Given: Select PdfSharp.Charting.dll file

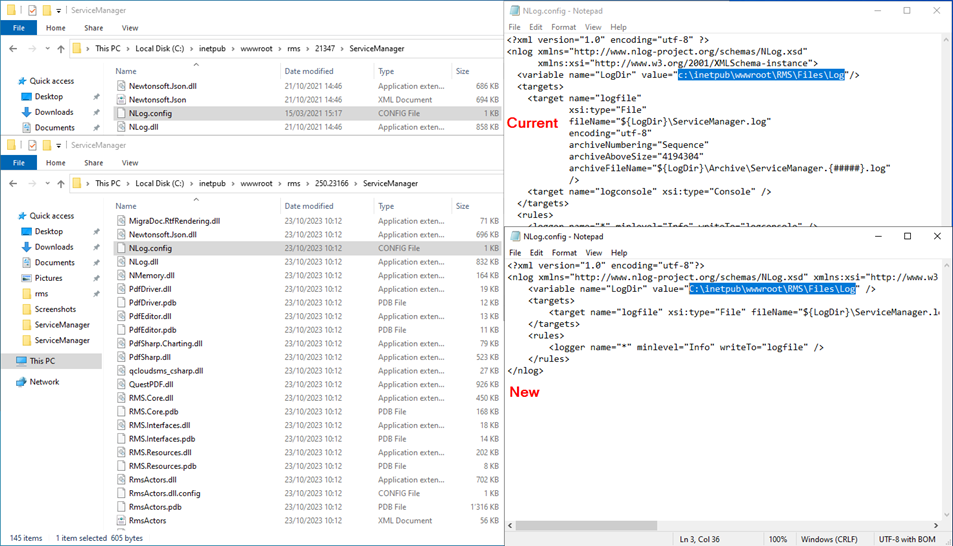Looking at the screenshot, I should coord(307,344).
